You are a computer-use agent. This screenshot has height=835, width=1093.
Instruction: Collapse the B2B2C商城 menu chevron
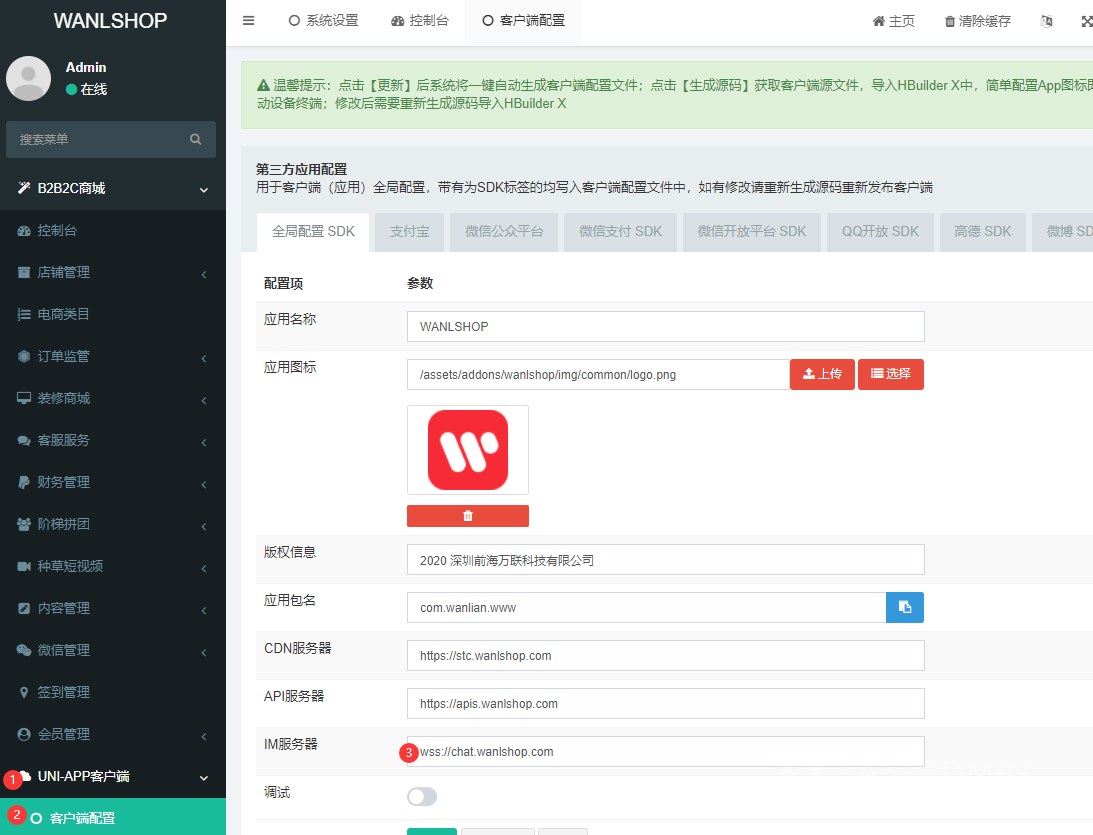coord(204,190)
